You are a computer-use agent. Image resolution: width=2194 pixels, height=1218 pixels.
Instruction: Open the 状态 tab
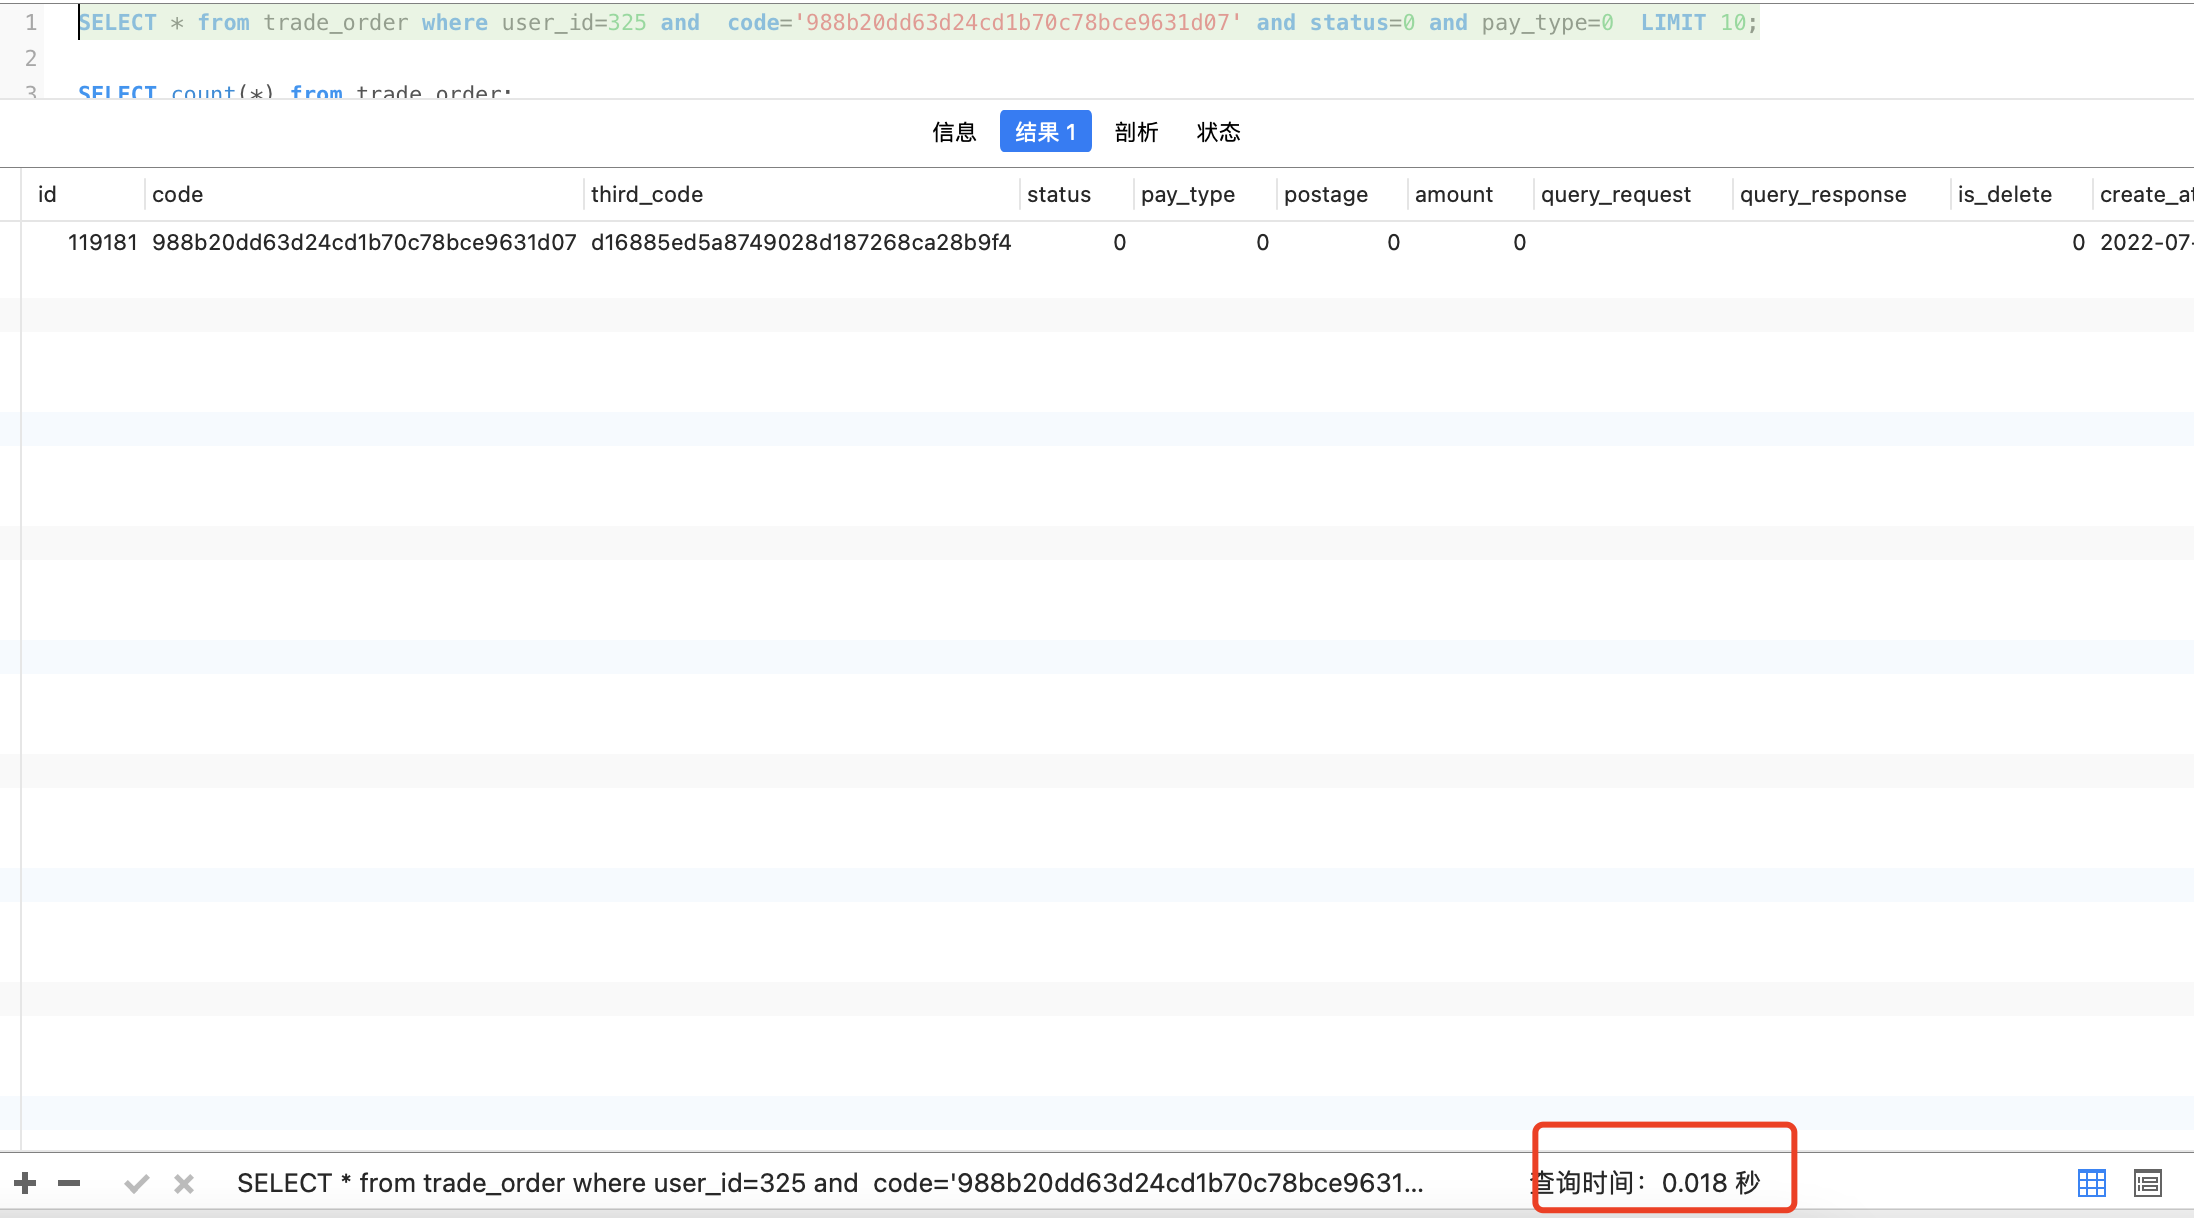pyautogui.click(x=1218, y=132)
